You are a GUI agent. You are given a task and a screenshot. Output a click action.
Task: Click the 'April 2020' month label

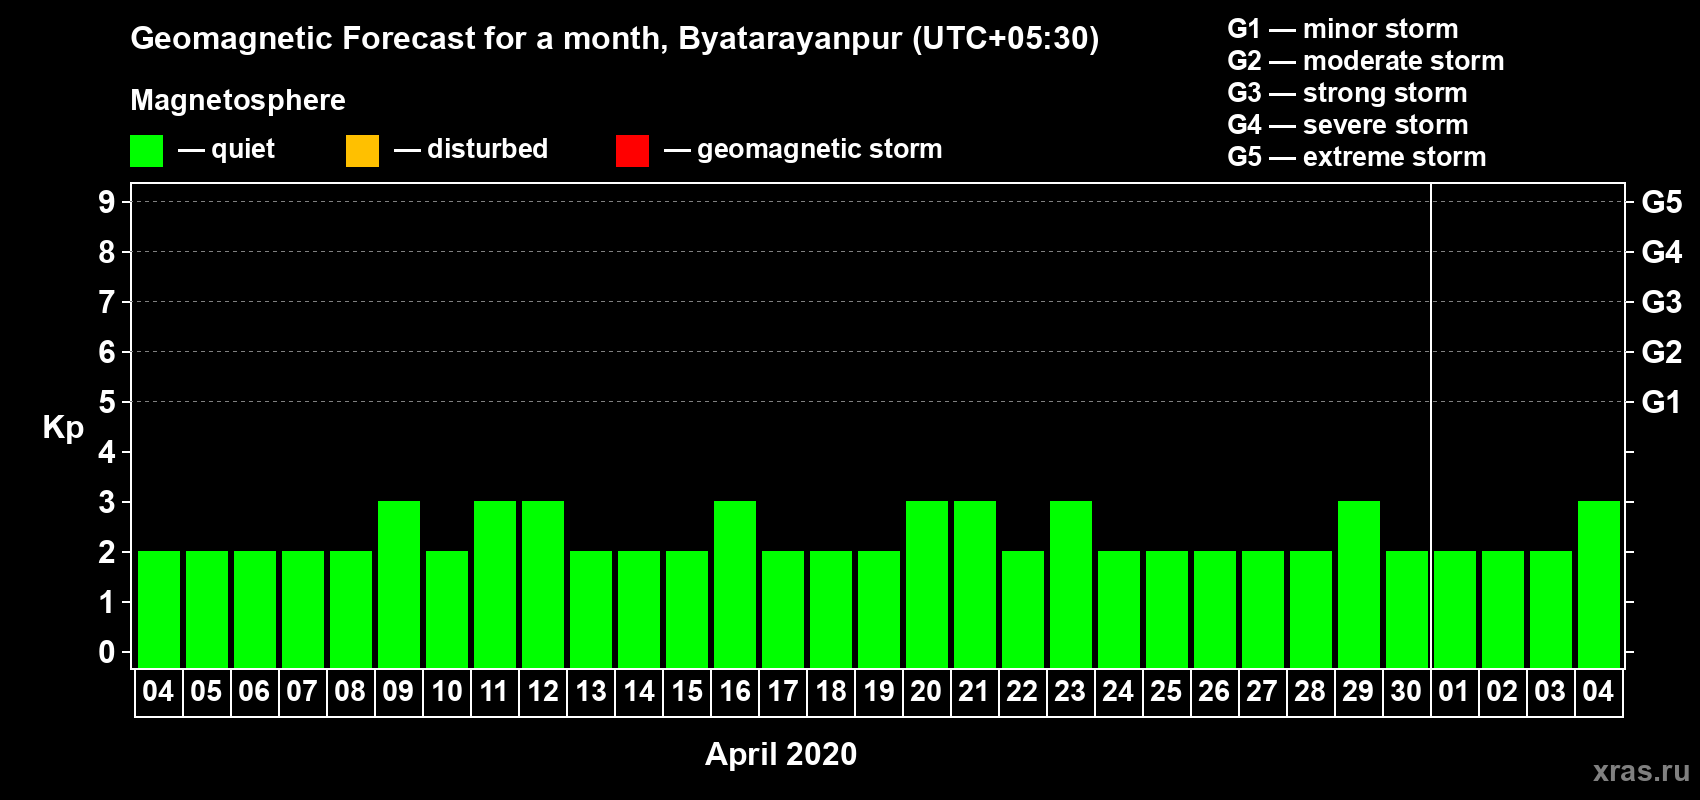(781, 753)
